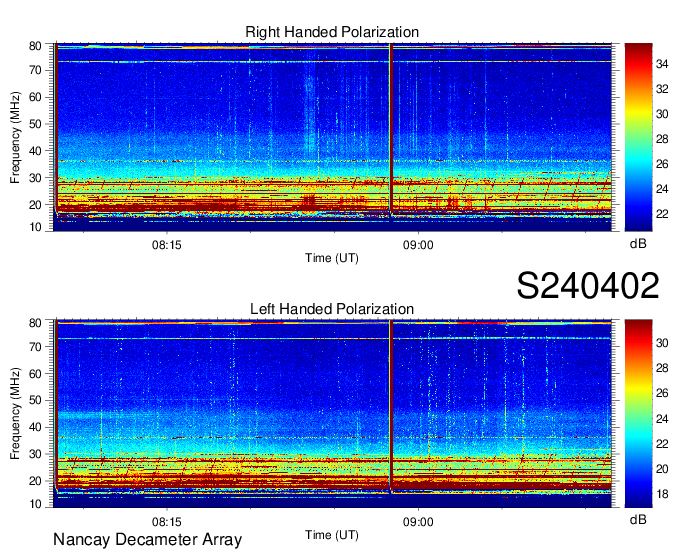Click the "Left Handed Polarization" title

click(x=332, y=309)
